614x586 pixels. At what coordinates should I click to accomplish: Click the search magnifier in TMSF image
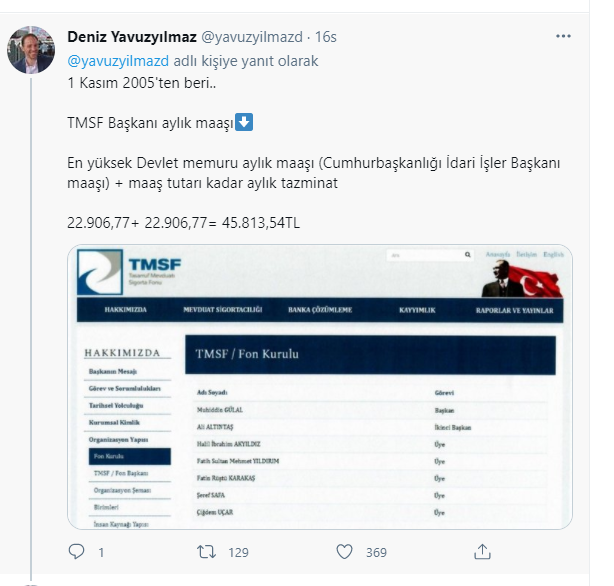click(x=468, y=255)
